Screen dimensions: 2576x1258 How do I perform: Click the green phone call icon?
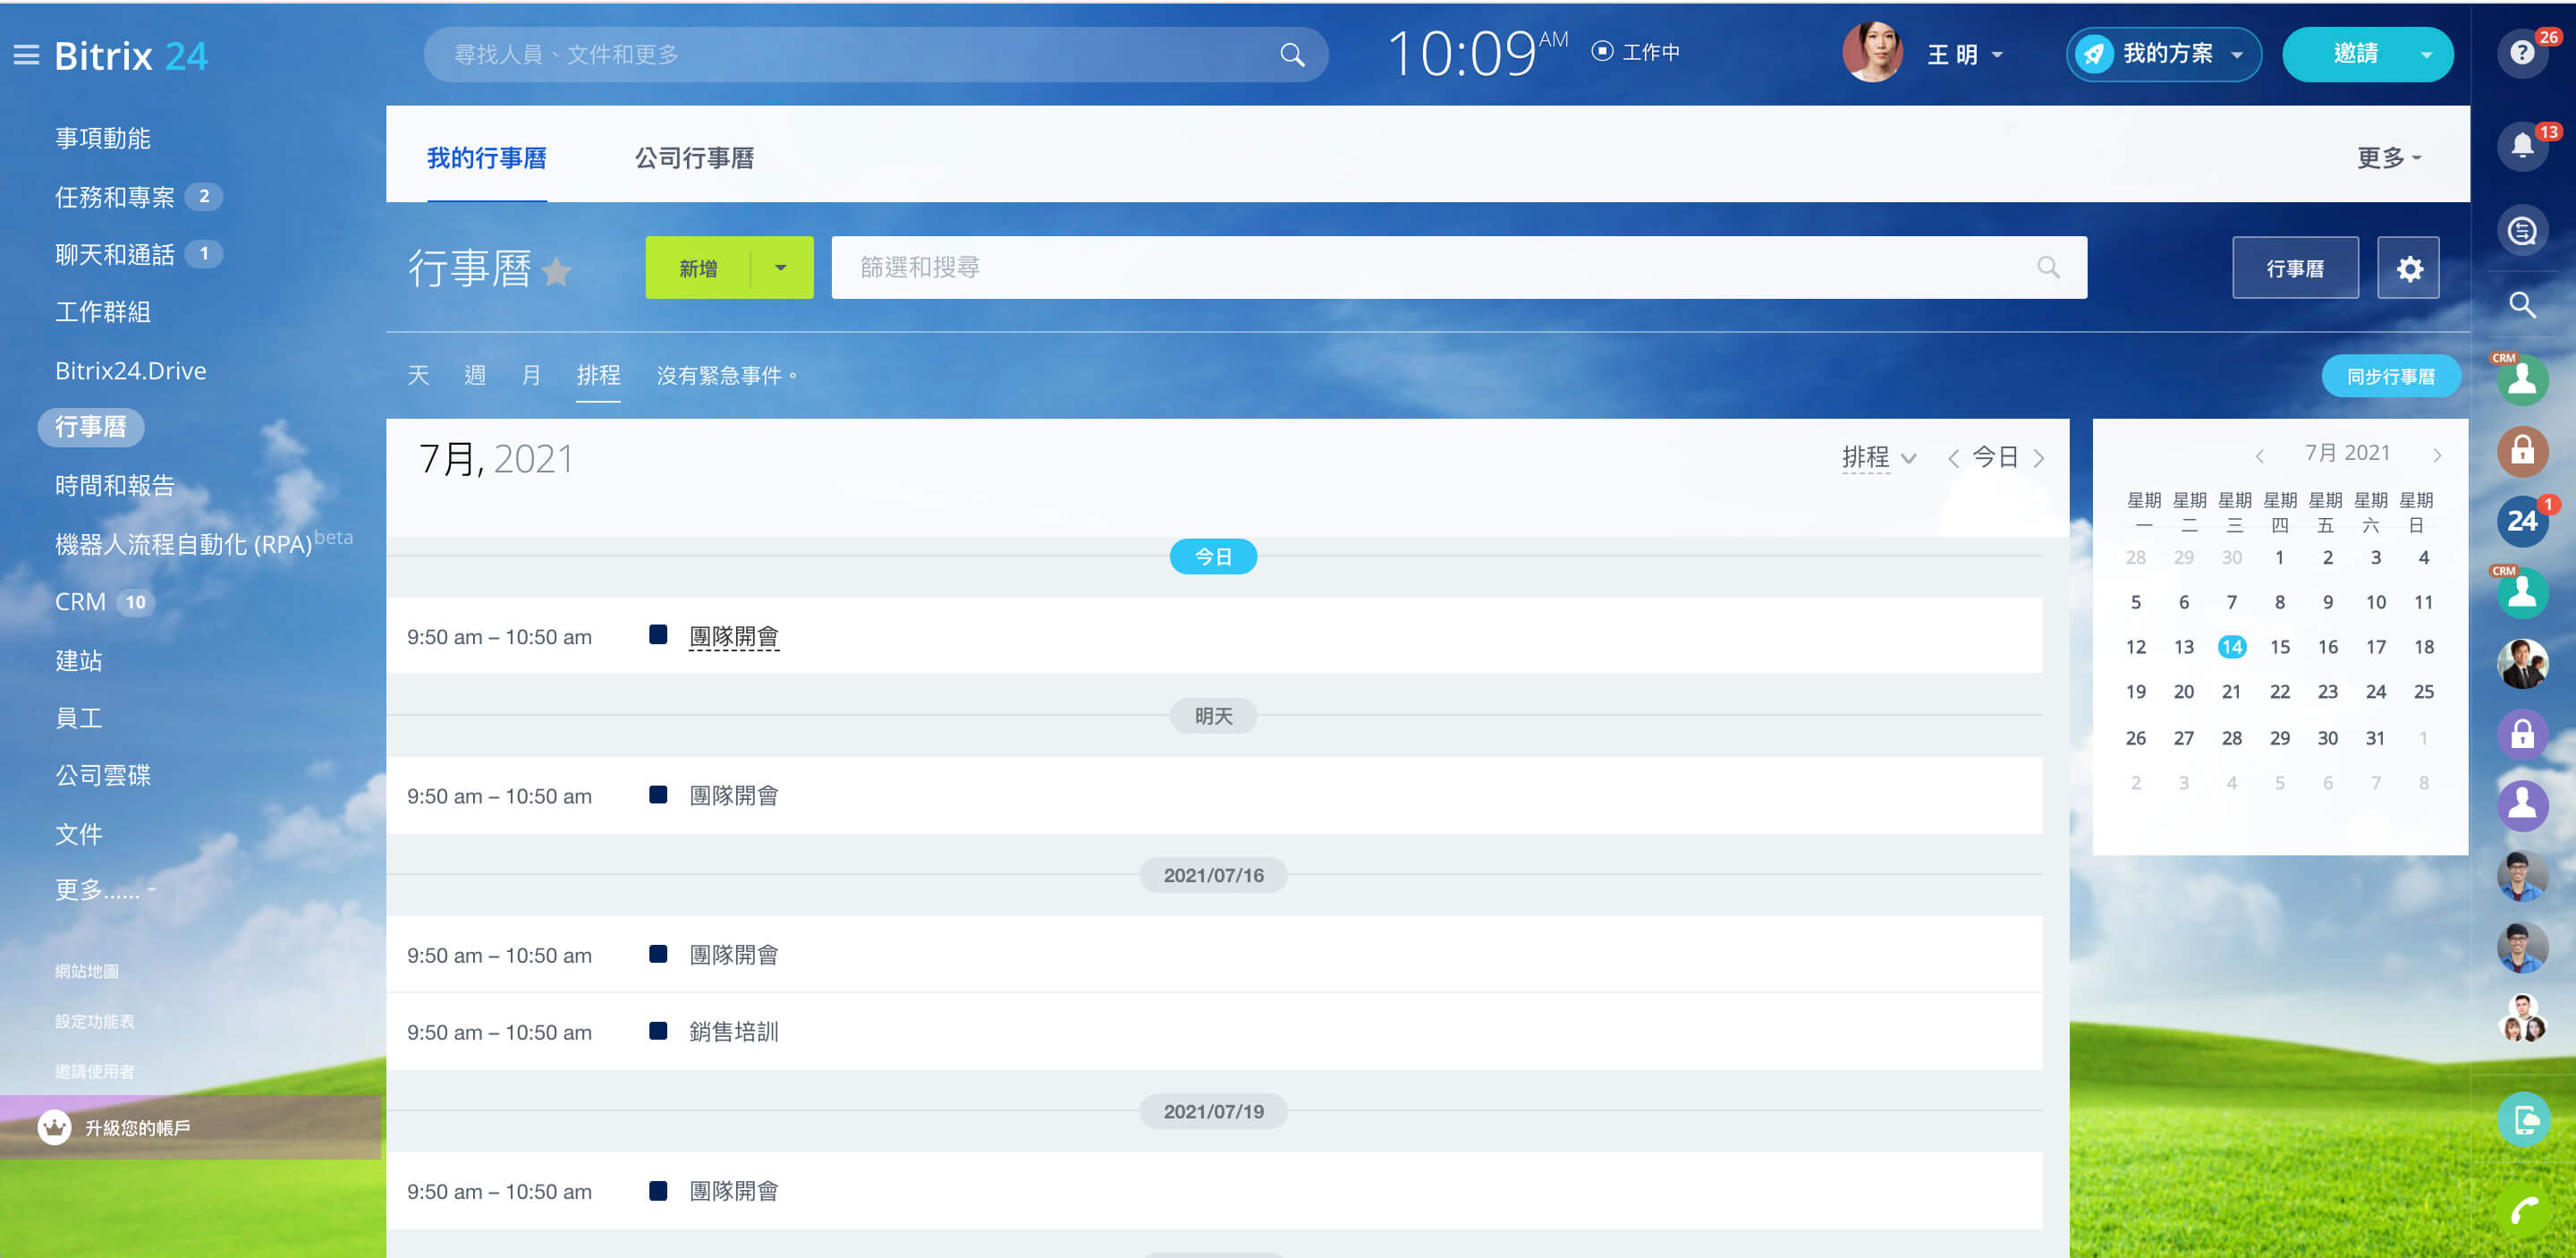[2523, 1211]
